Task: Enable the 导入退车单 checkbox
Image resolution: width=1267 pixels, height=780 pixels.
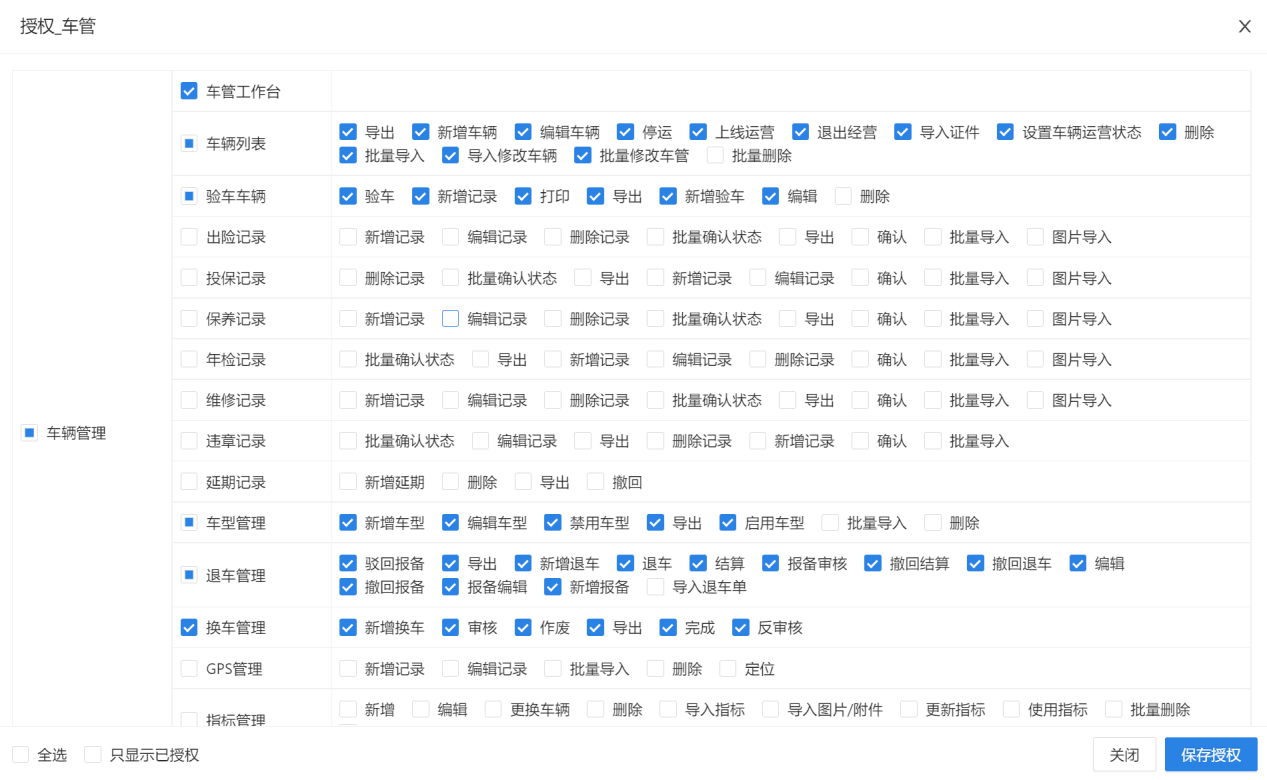Action: [656, 587]
